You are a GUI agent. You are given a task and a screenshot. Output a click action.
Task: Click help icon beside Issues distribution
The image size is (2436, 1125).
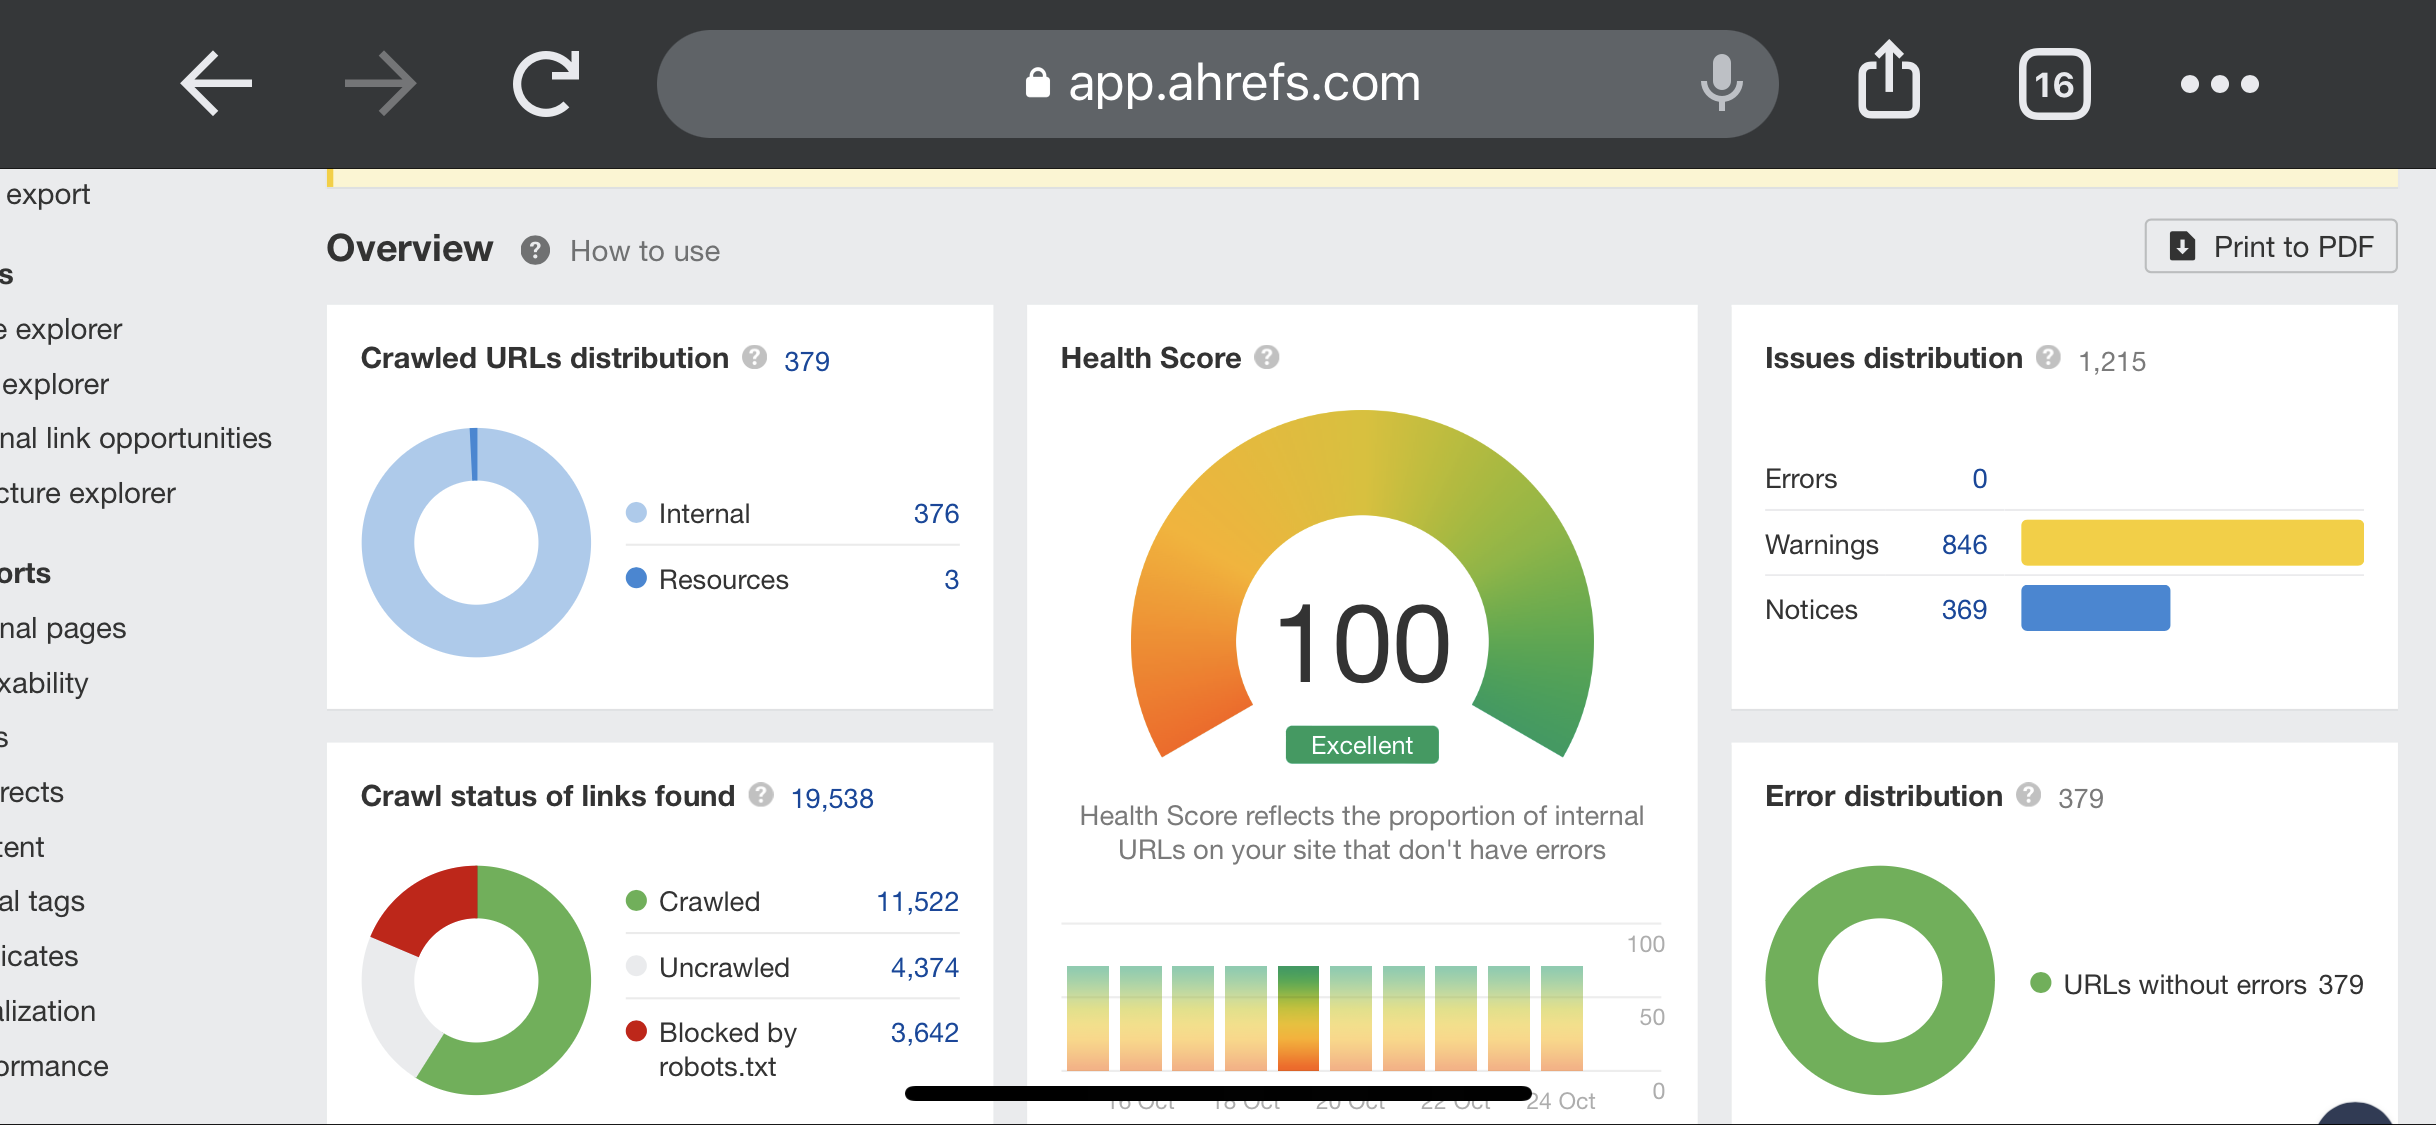click(x=2048, y=357)
